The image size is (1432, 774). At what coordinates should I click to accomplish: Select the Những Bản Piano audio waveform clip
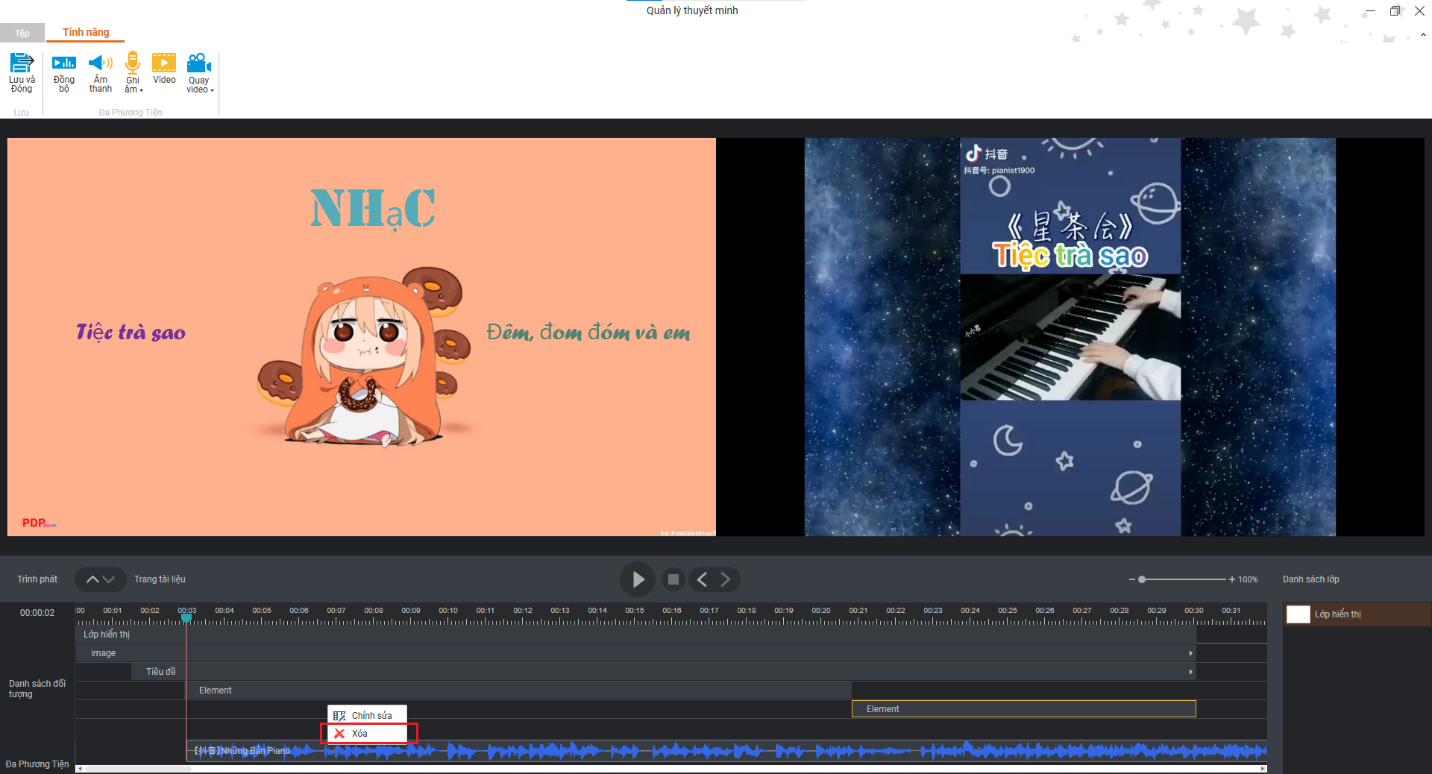tap(727, 750)
